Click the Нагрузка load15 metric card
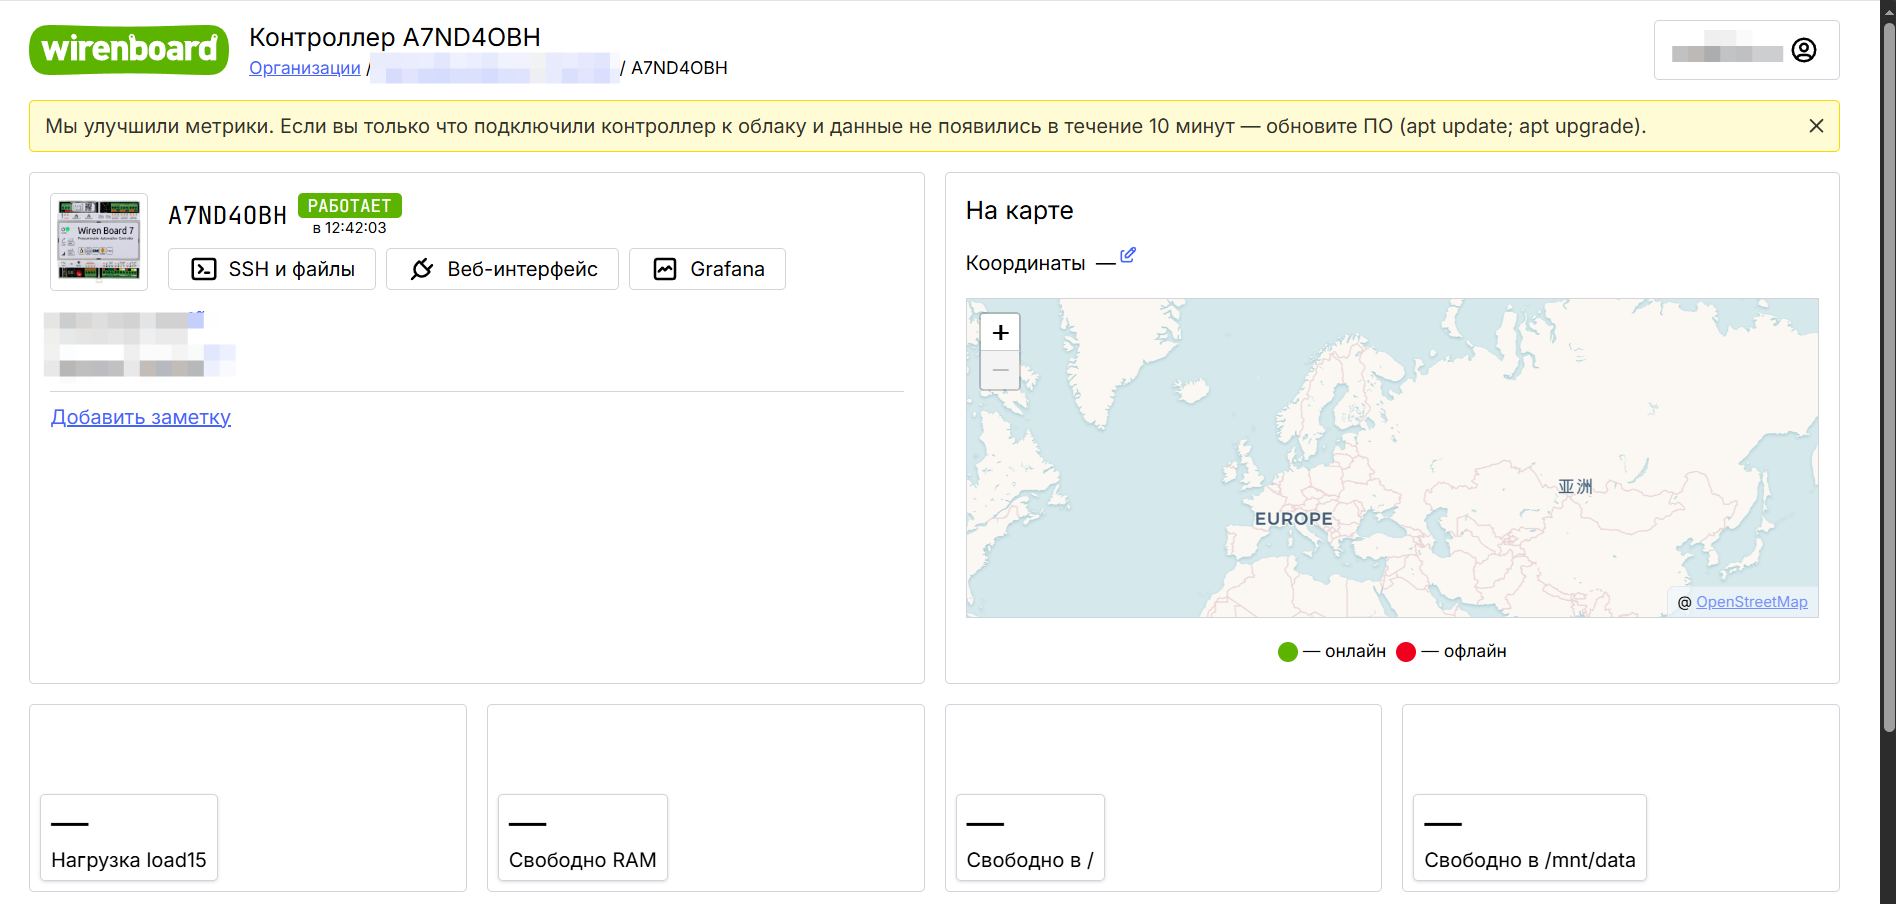This screenshot has width=1896, height=904. click(129, 838)
